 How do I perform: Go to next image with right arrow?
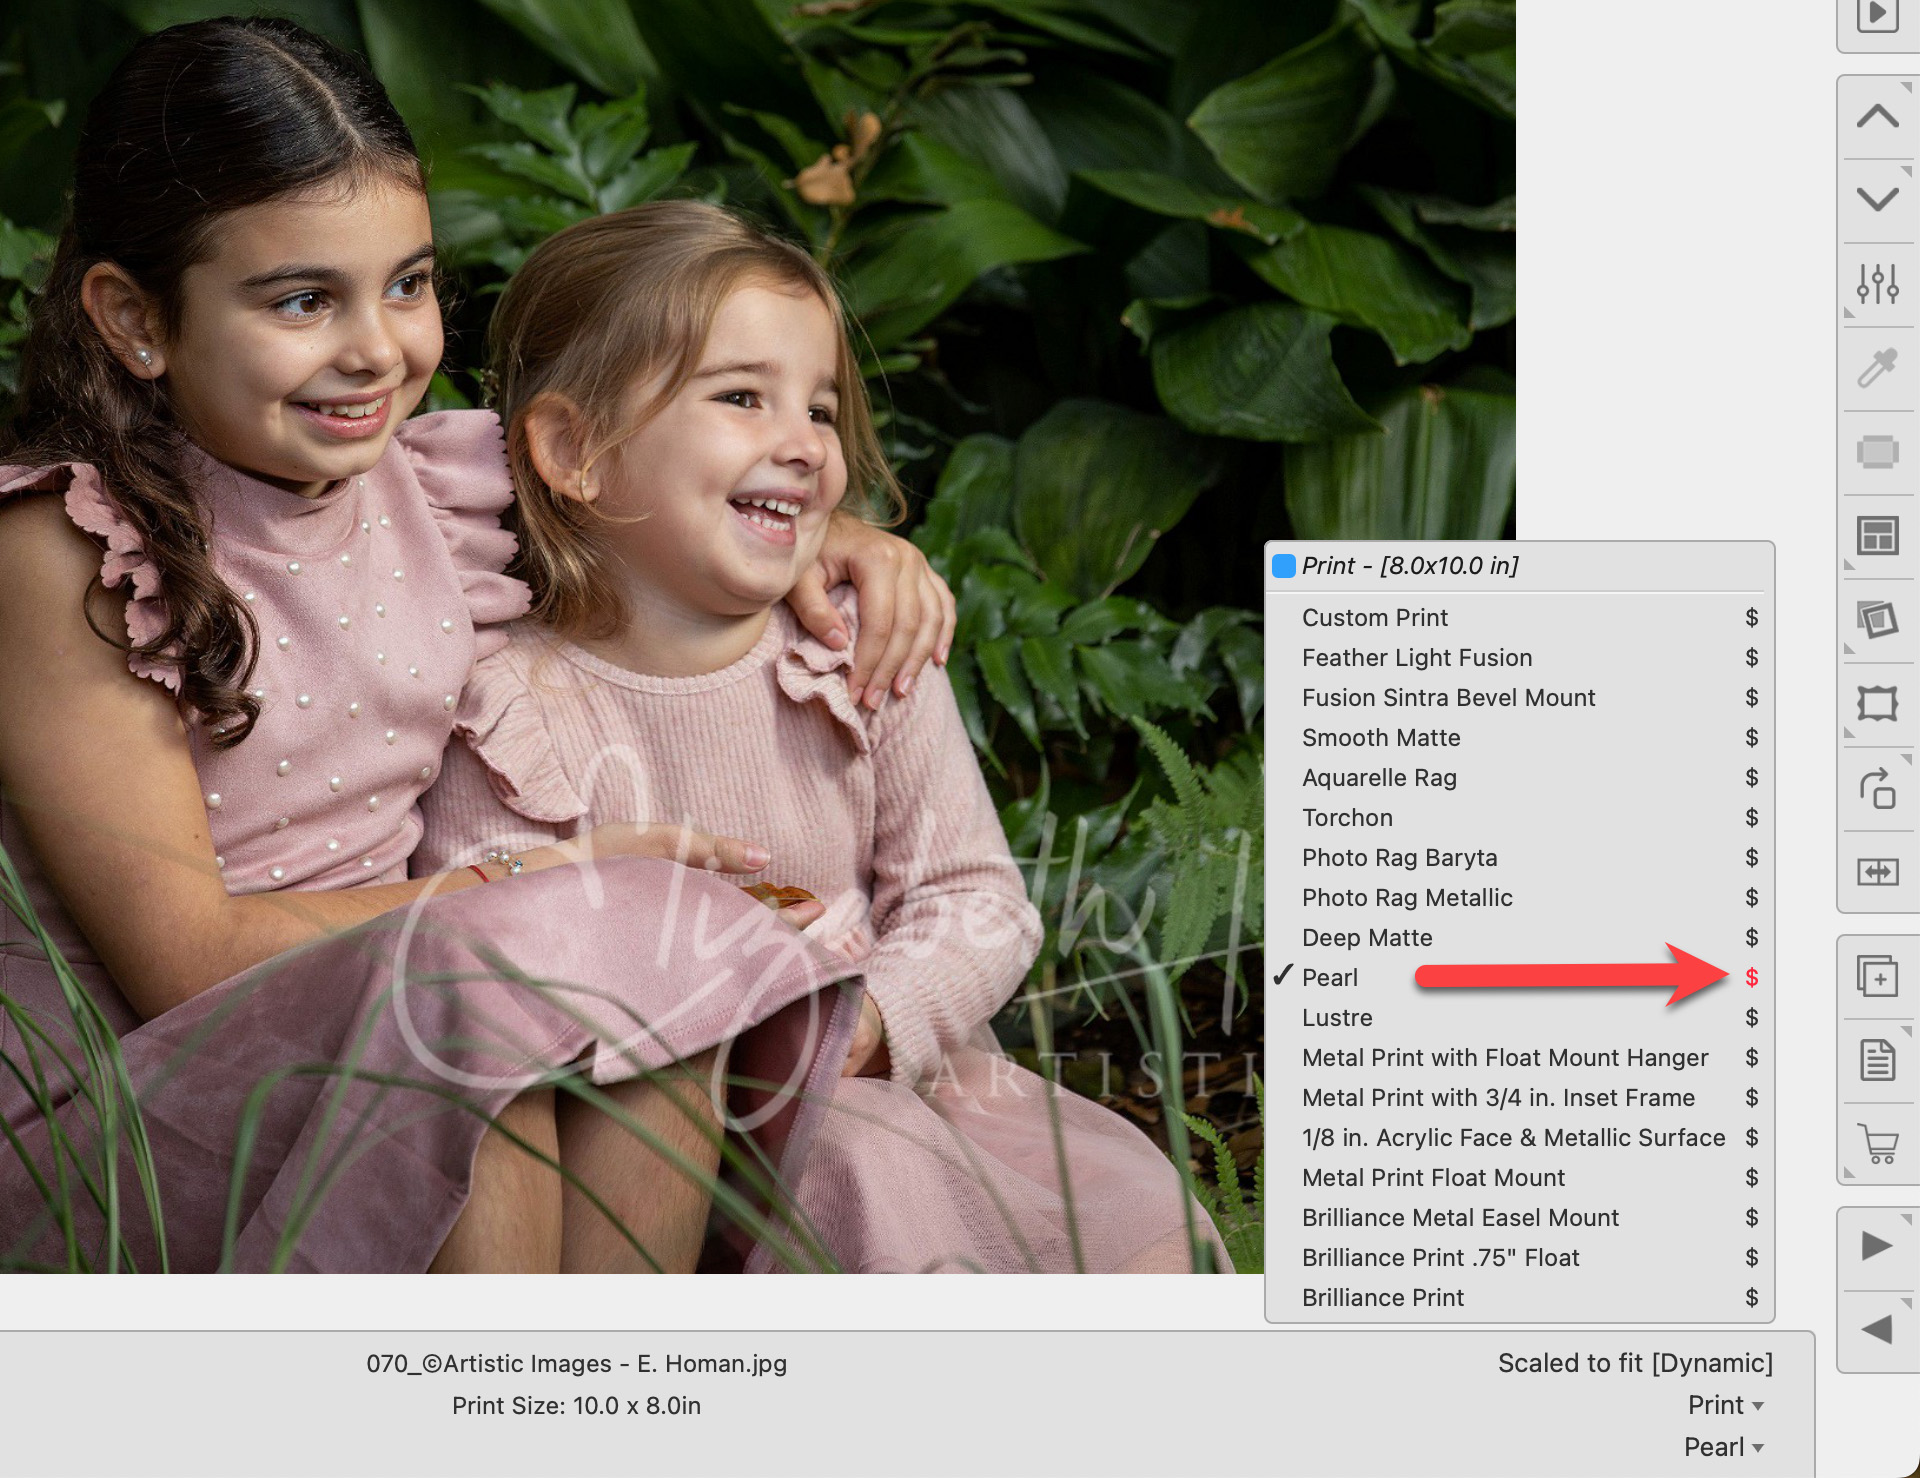[1877, 1246]
